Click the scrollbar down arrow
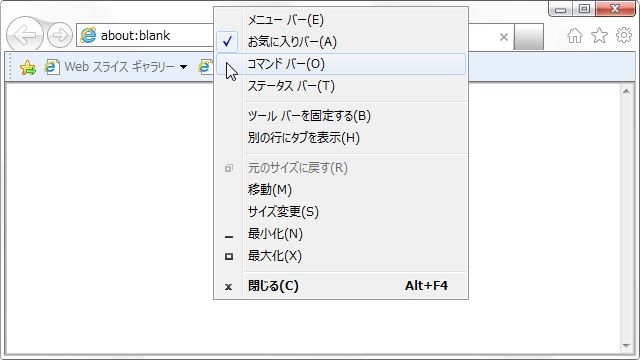The image size is (640, 360). [x=626, y=346]
